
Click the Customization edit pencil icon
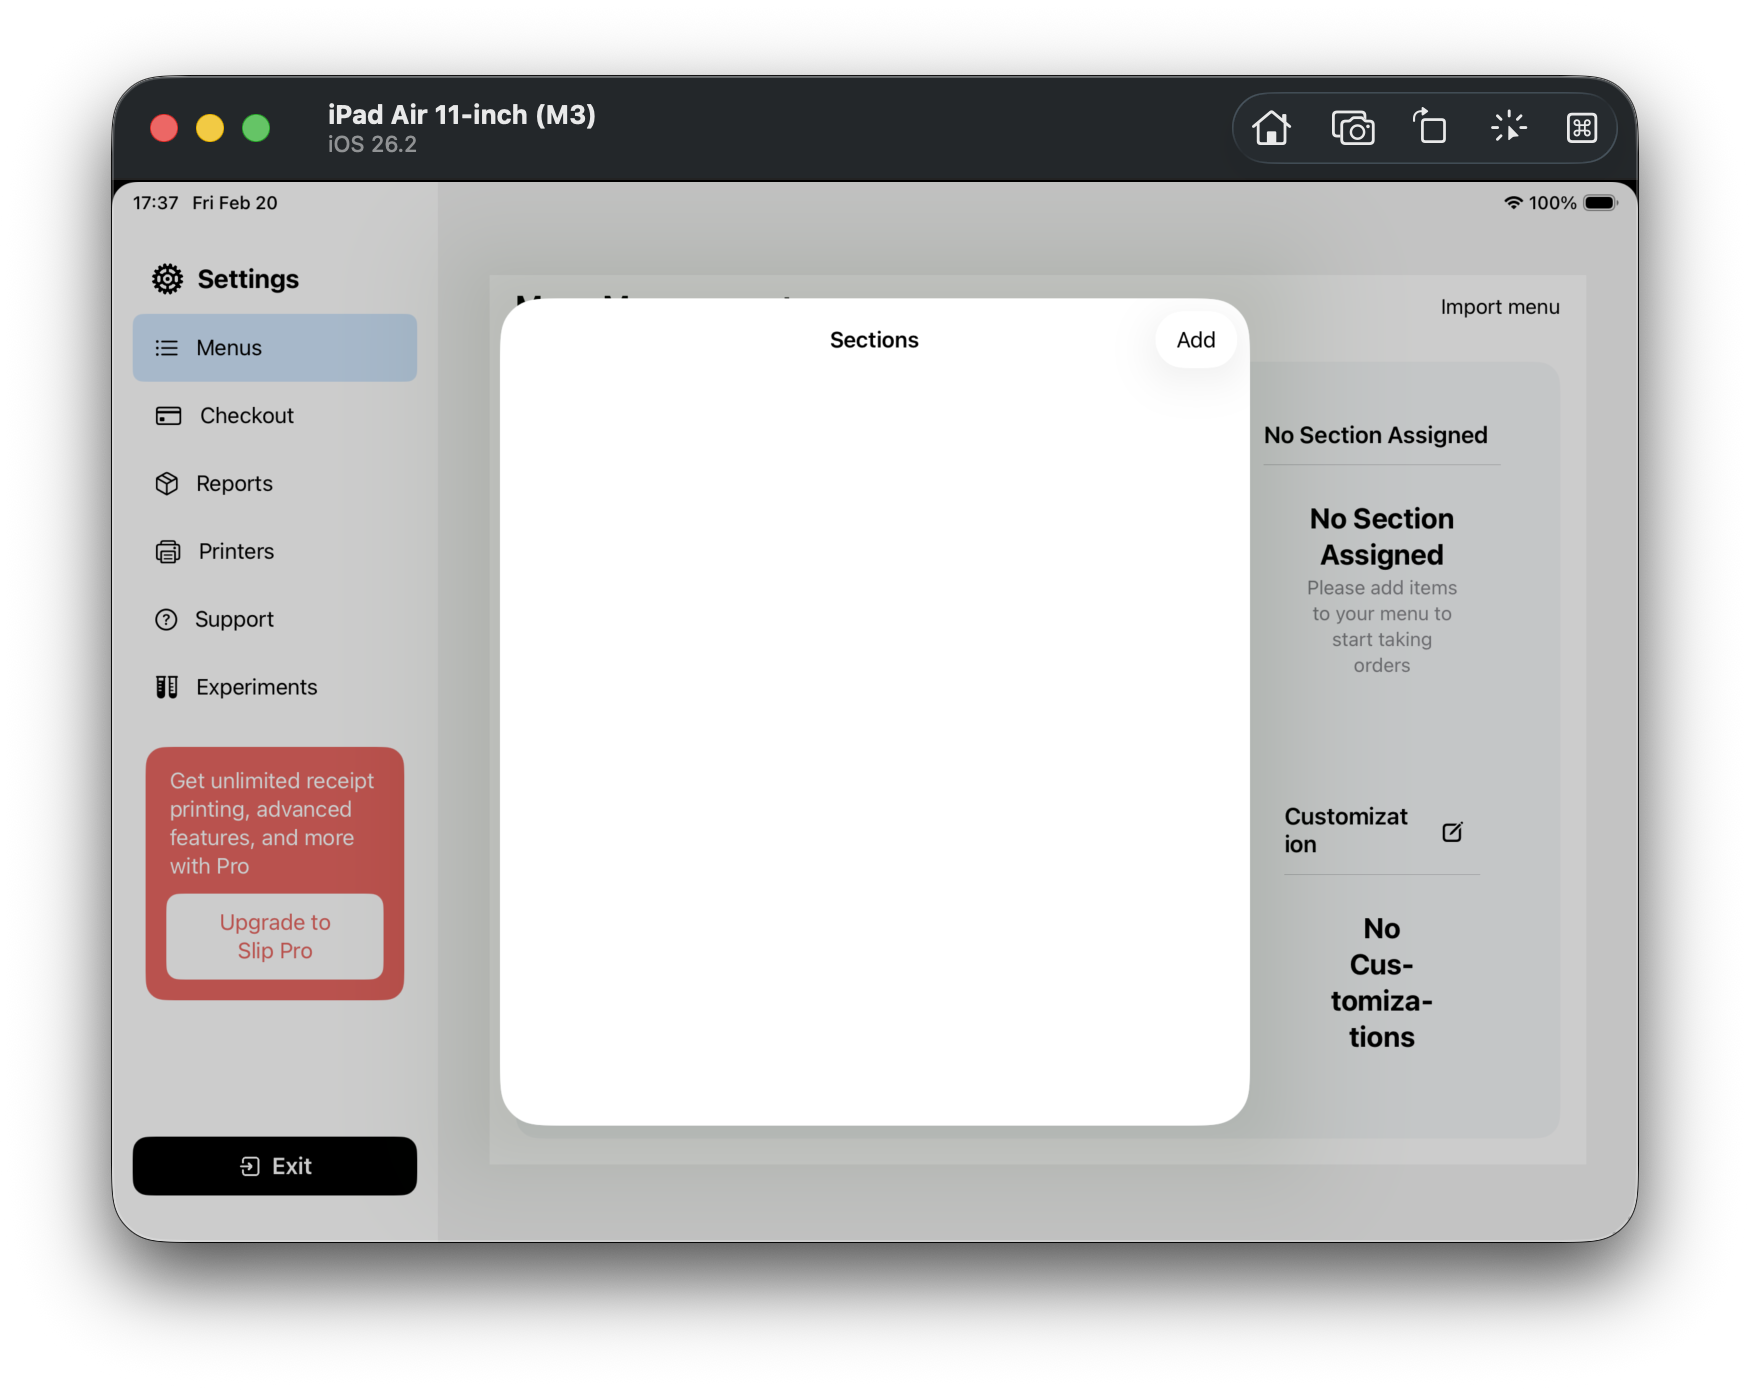tap(1452, 832)
